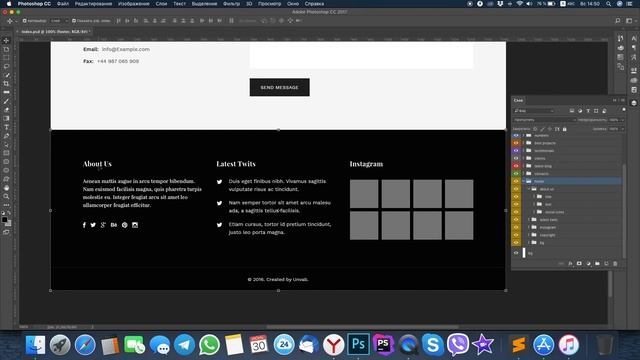The width and height of the screenshot is (640, 360).
Task: Select the Pen tool
Action: click(x=6, y=136)
